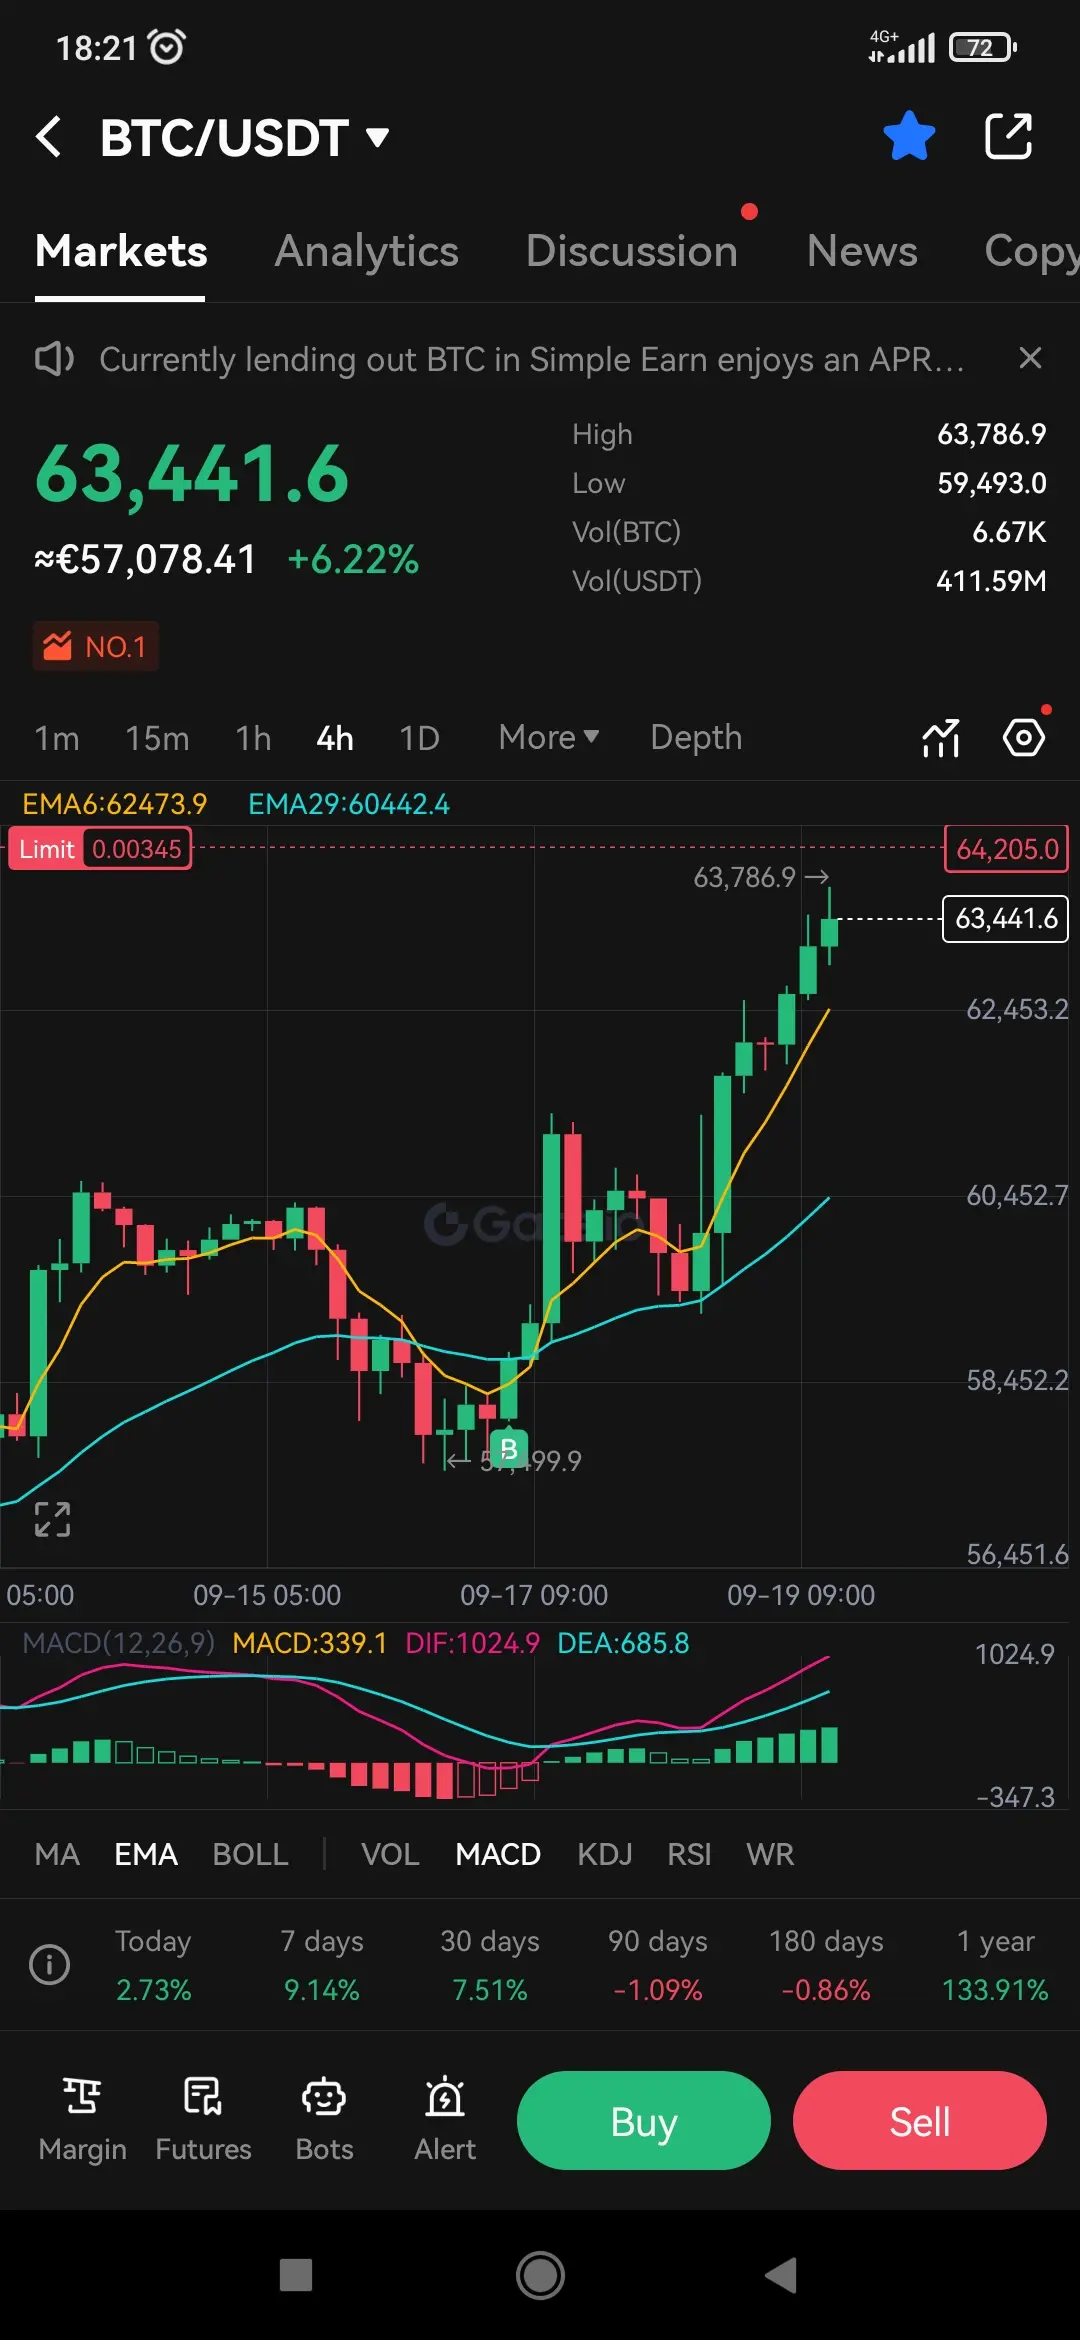1080x2340 pixels.
Task: Enable the RSI sub-indicator
Action: click(689, 1854)
